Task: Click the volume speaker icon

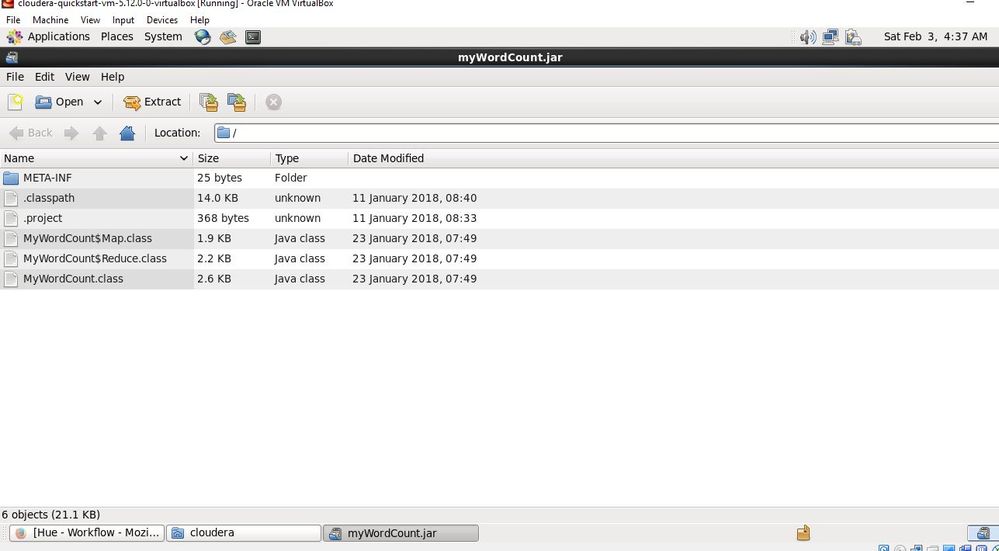Action: 808,37
